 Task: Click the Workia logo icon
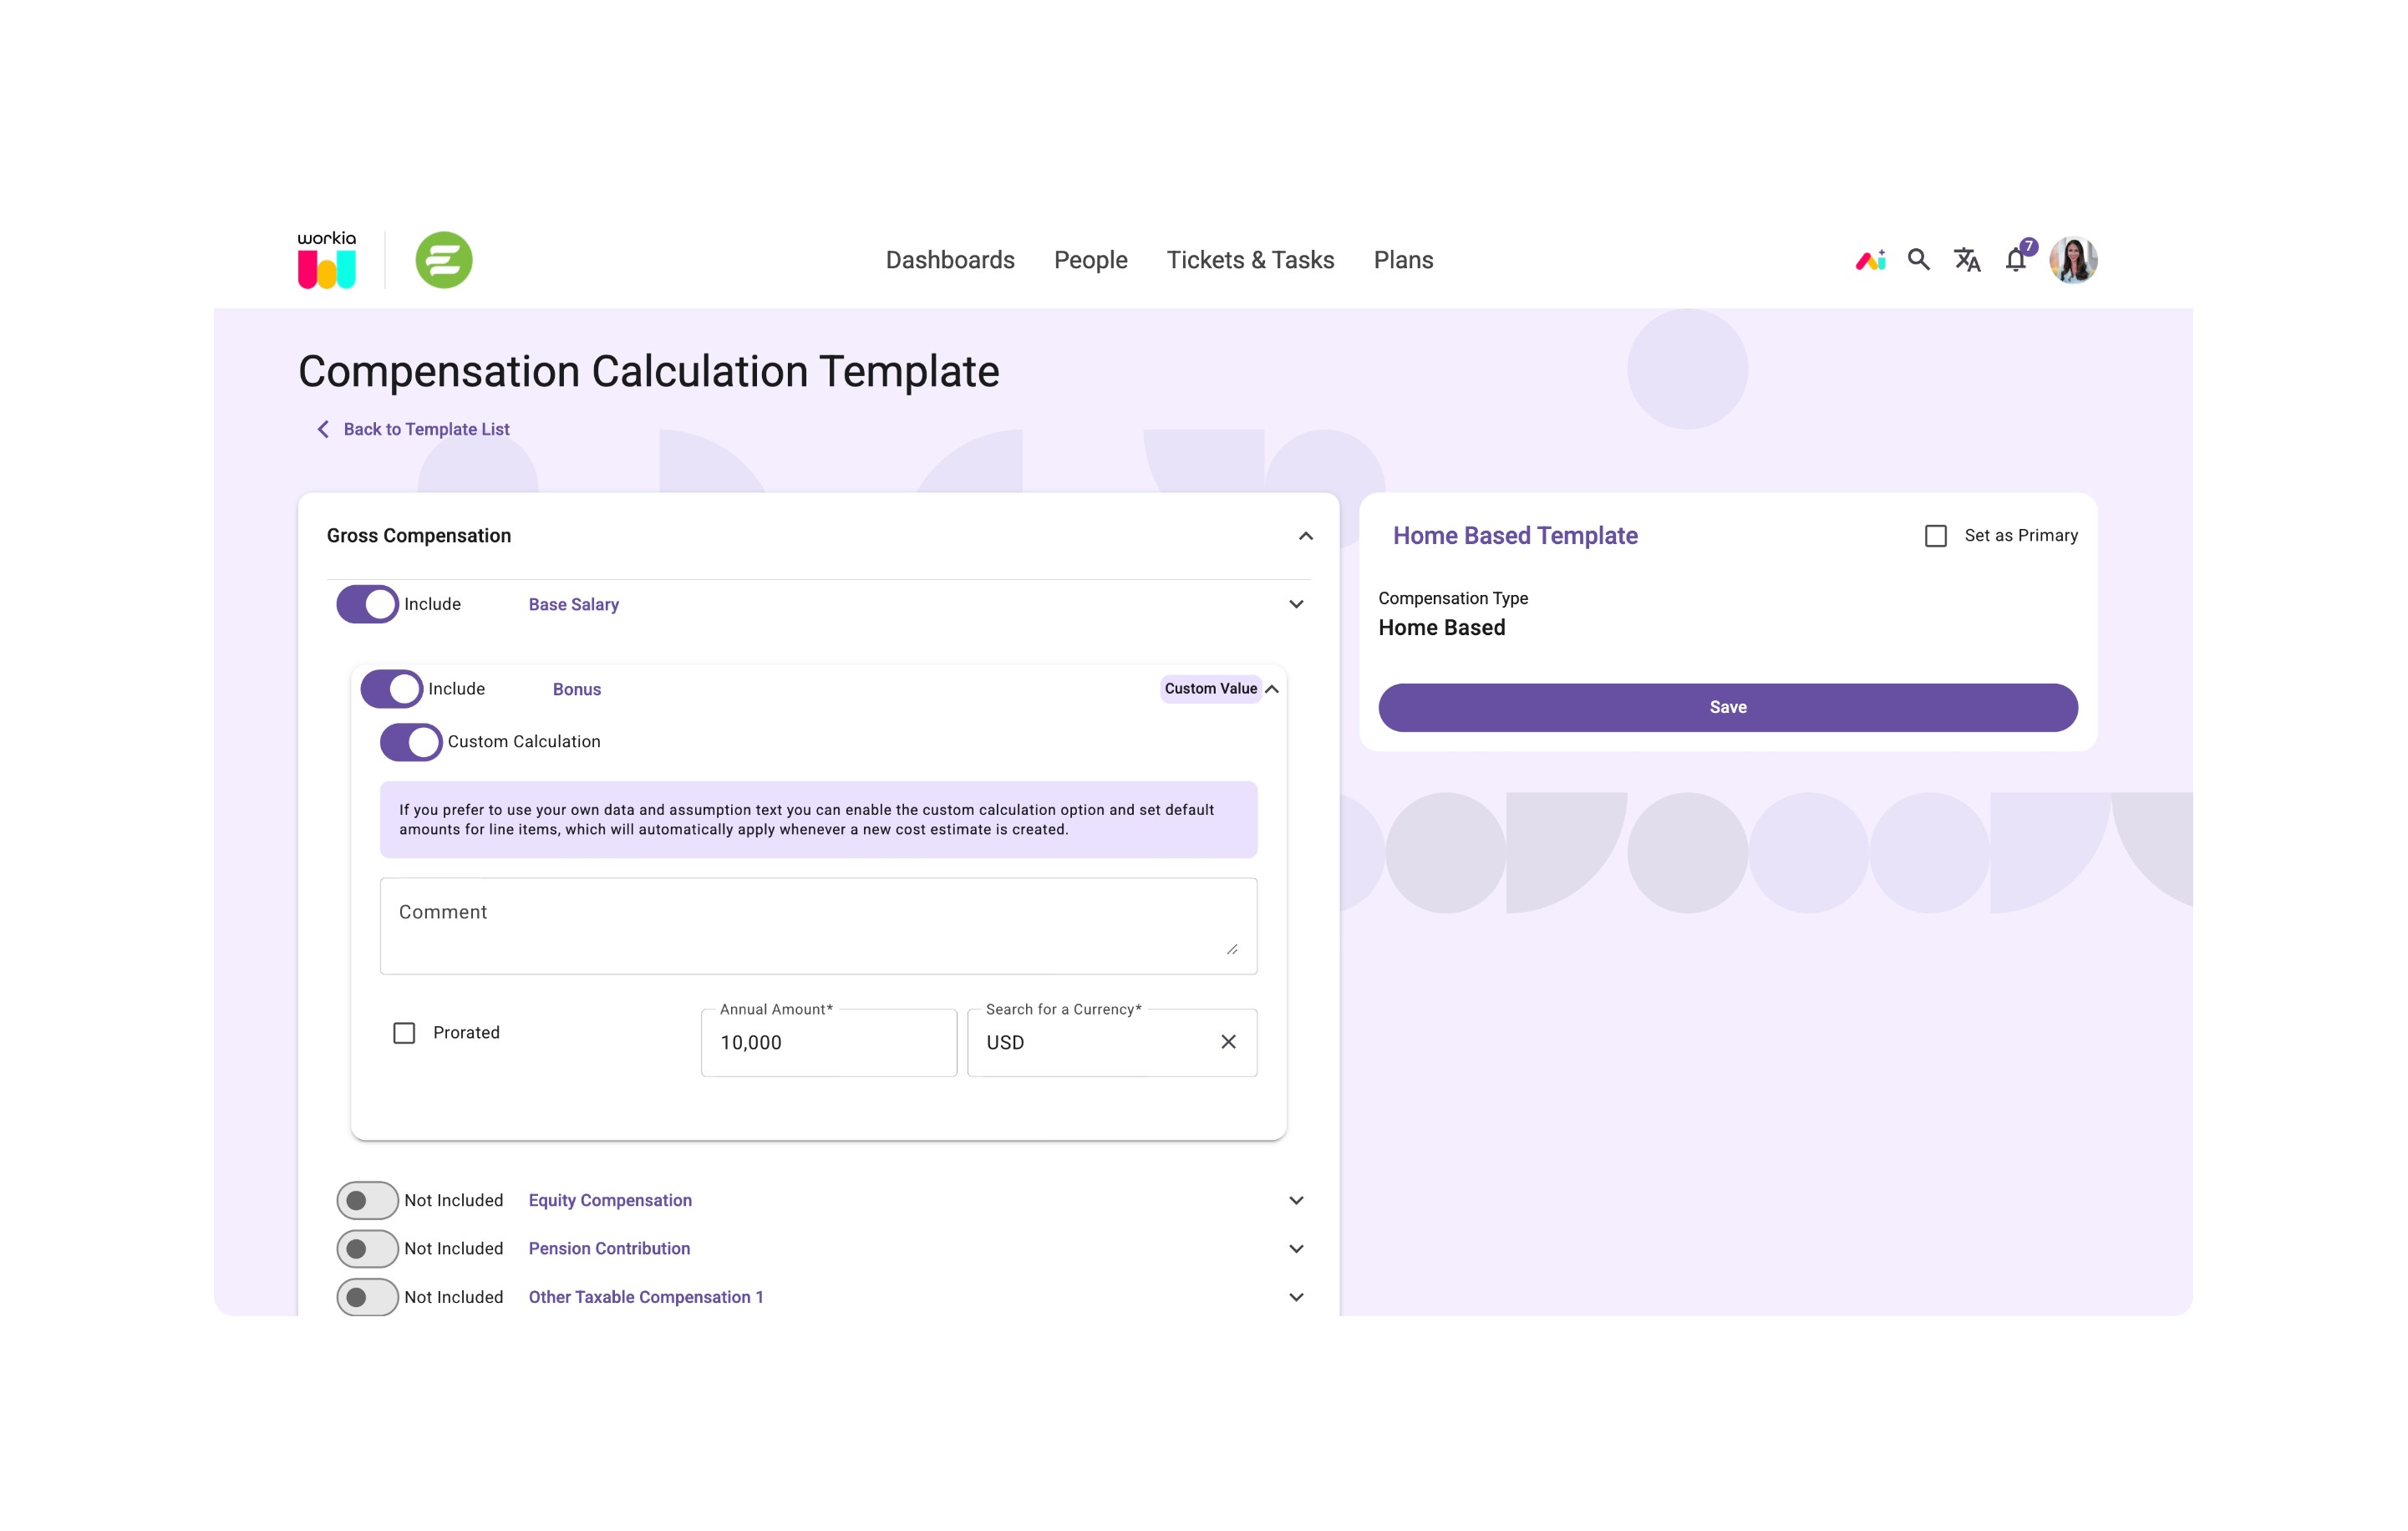click(326, 261)
